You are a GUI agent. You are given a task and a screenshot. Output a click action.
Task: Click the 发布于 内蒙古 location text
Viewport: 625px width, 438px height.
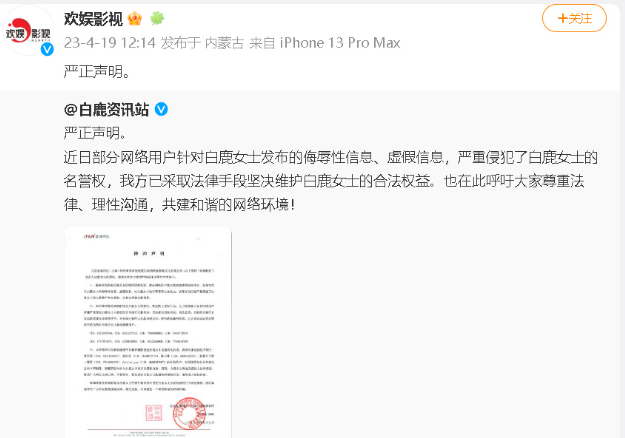point(202,43)
